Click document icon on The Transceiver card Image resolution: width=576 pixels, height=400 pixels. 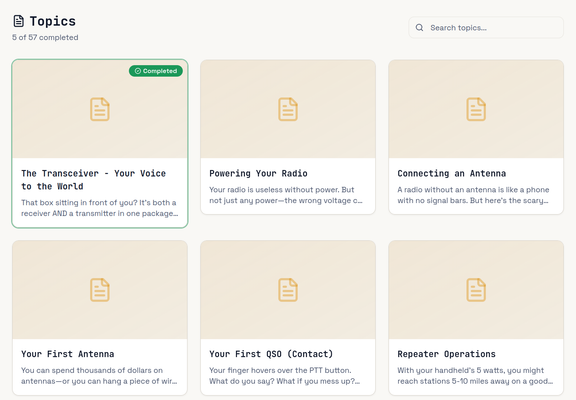tap(100, 109)
